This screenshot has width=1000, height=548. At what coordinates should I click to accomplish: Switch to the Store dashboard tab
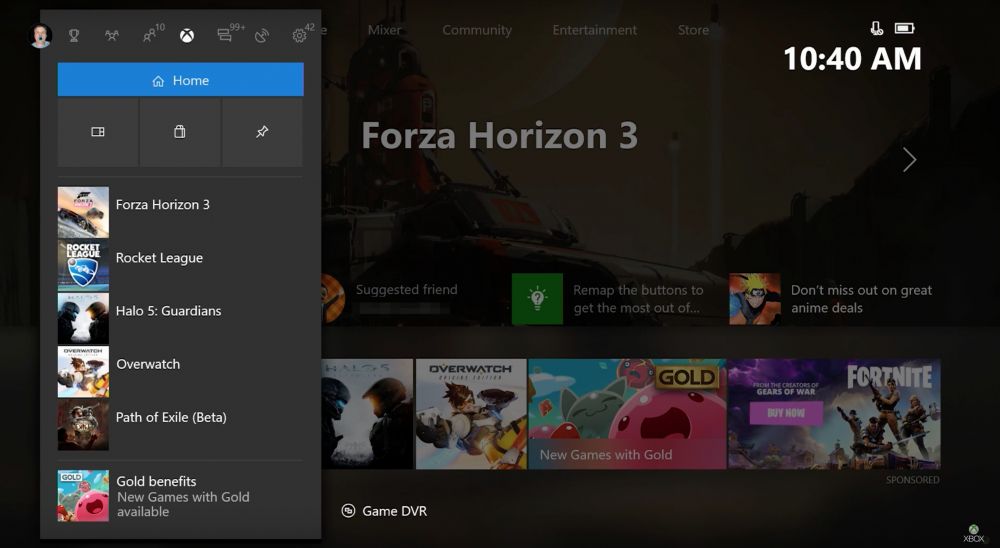(x=693, y=30)
